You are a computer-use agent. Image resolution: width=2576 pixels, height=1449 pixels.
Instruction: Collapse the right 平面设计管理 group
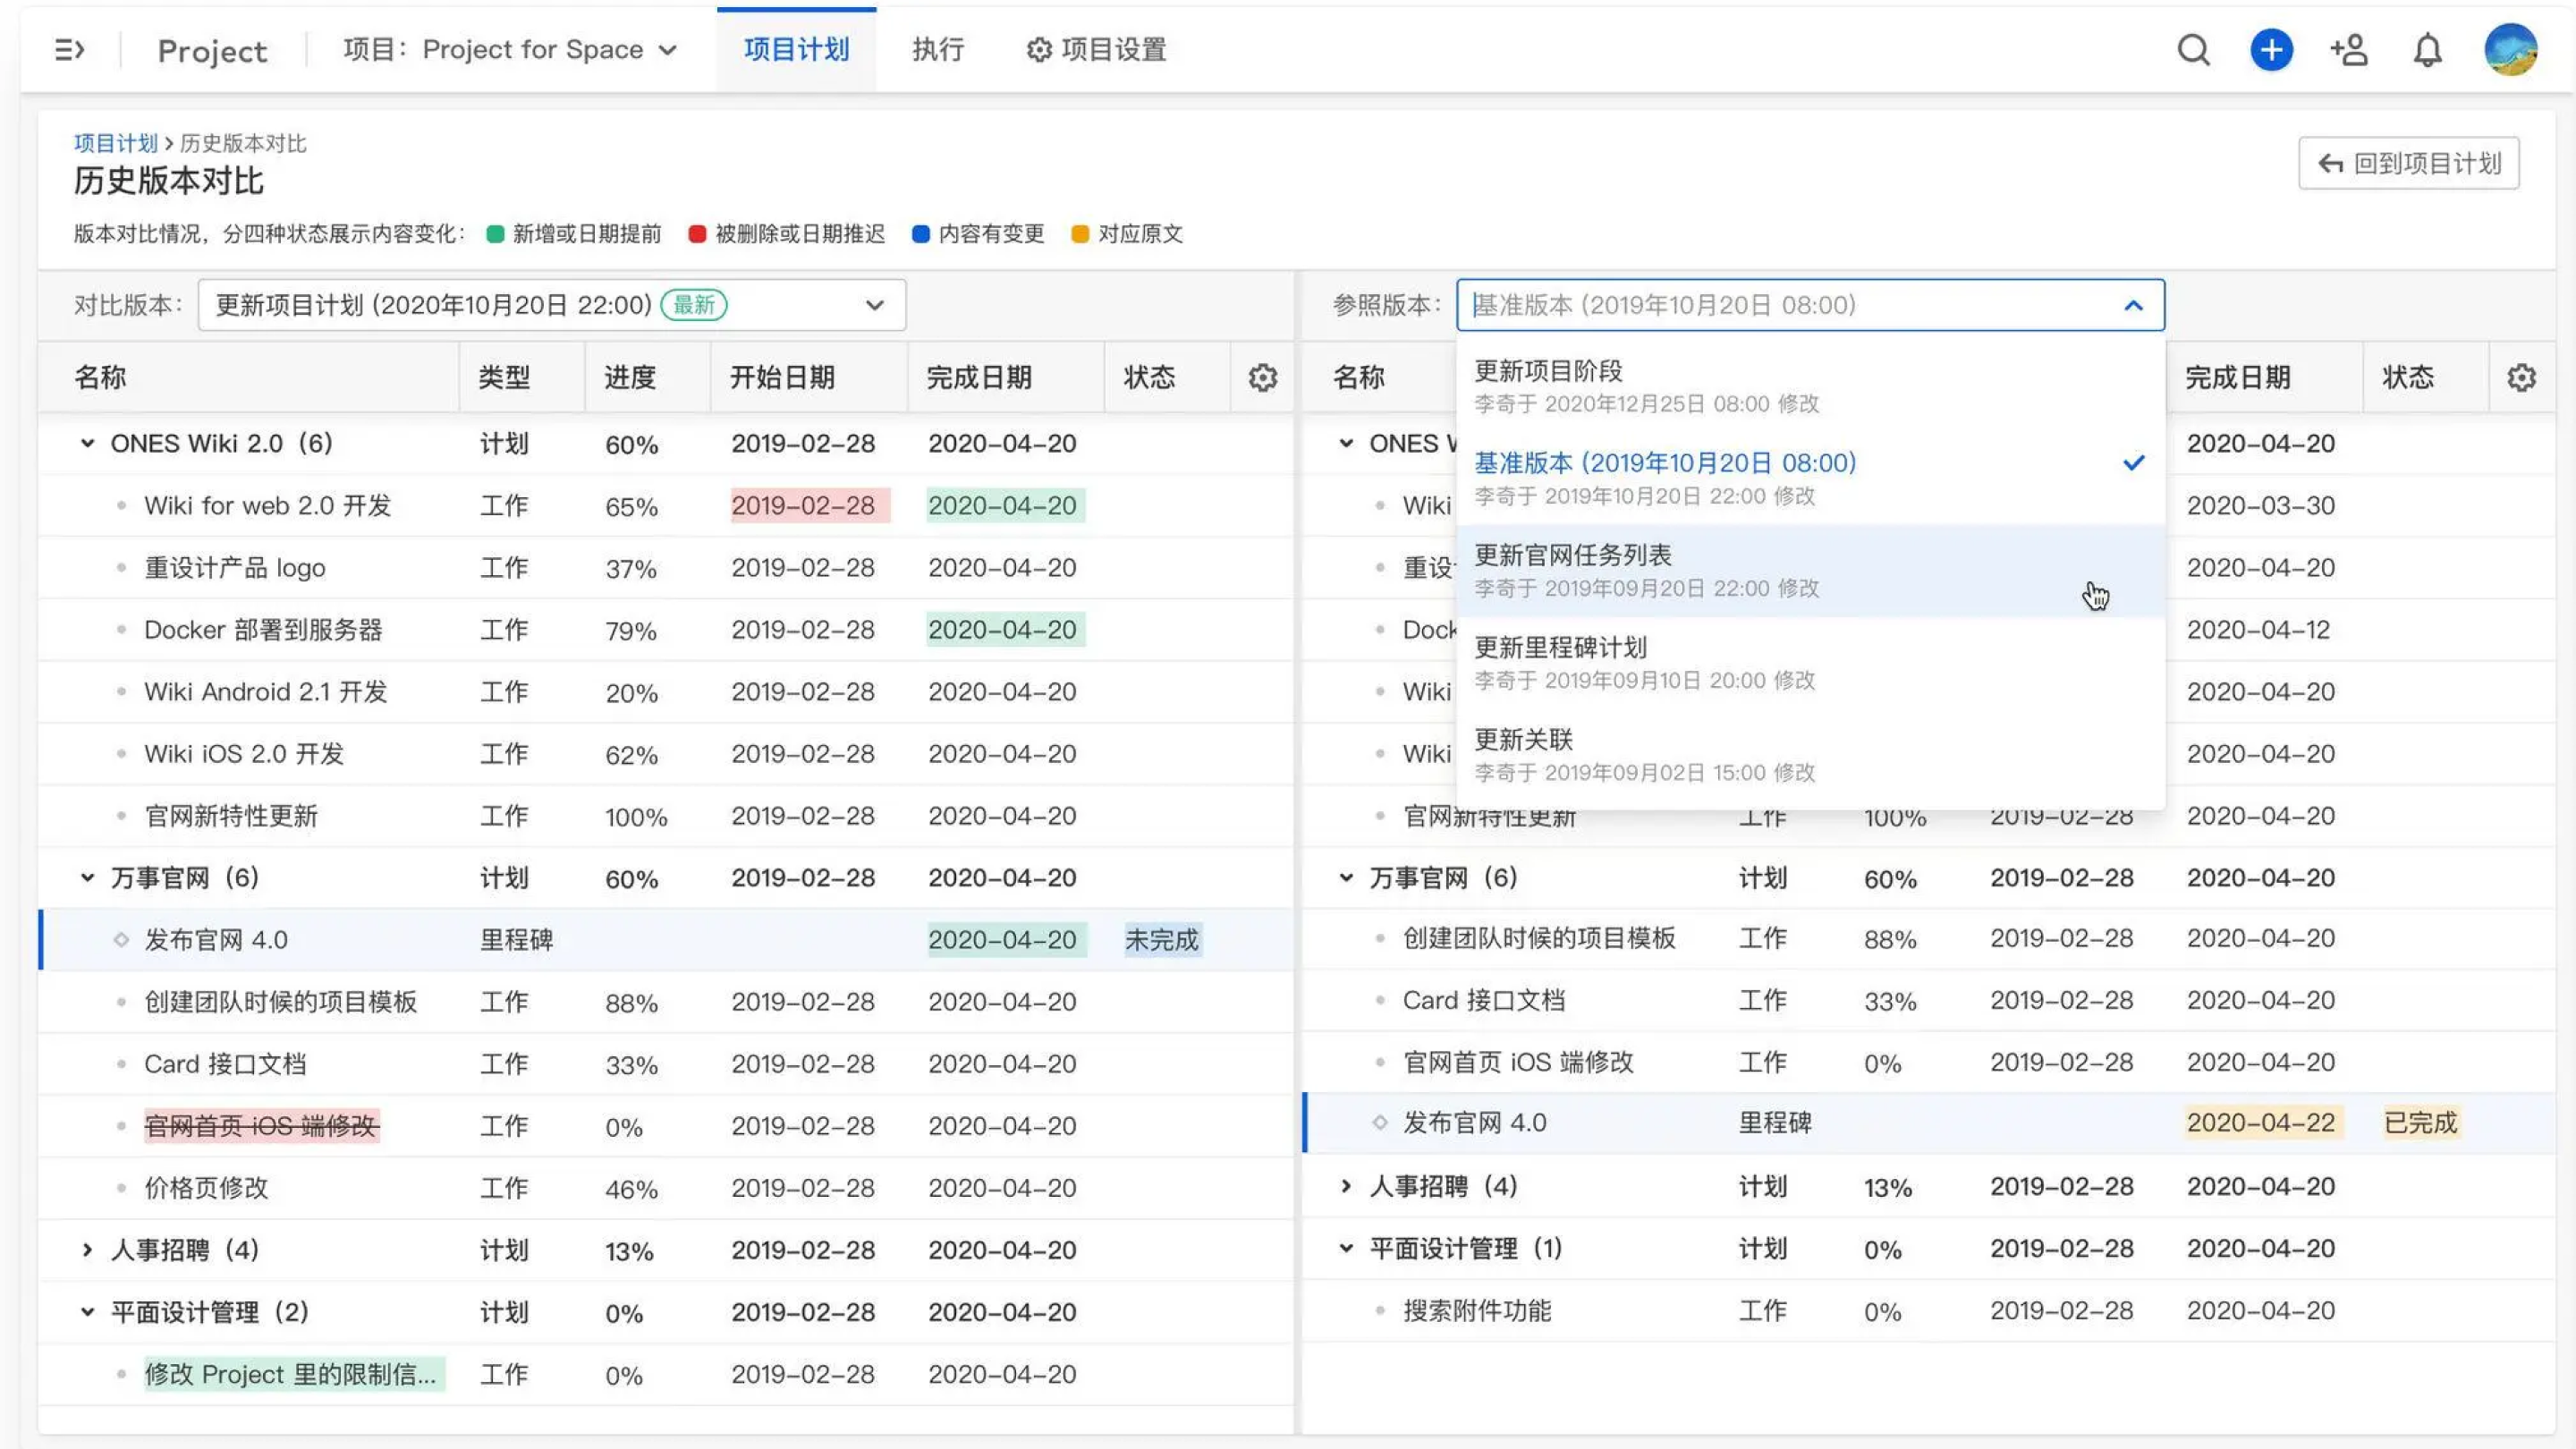click(x=1346, y=1248)
